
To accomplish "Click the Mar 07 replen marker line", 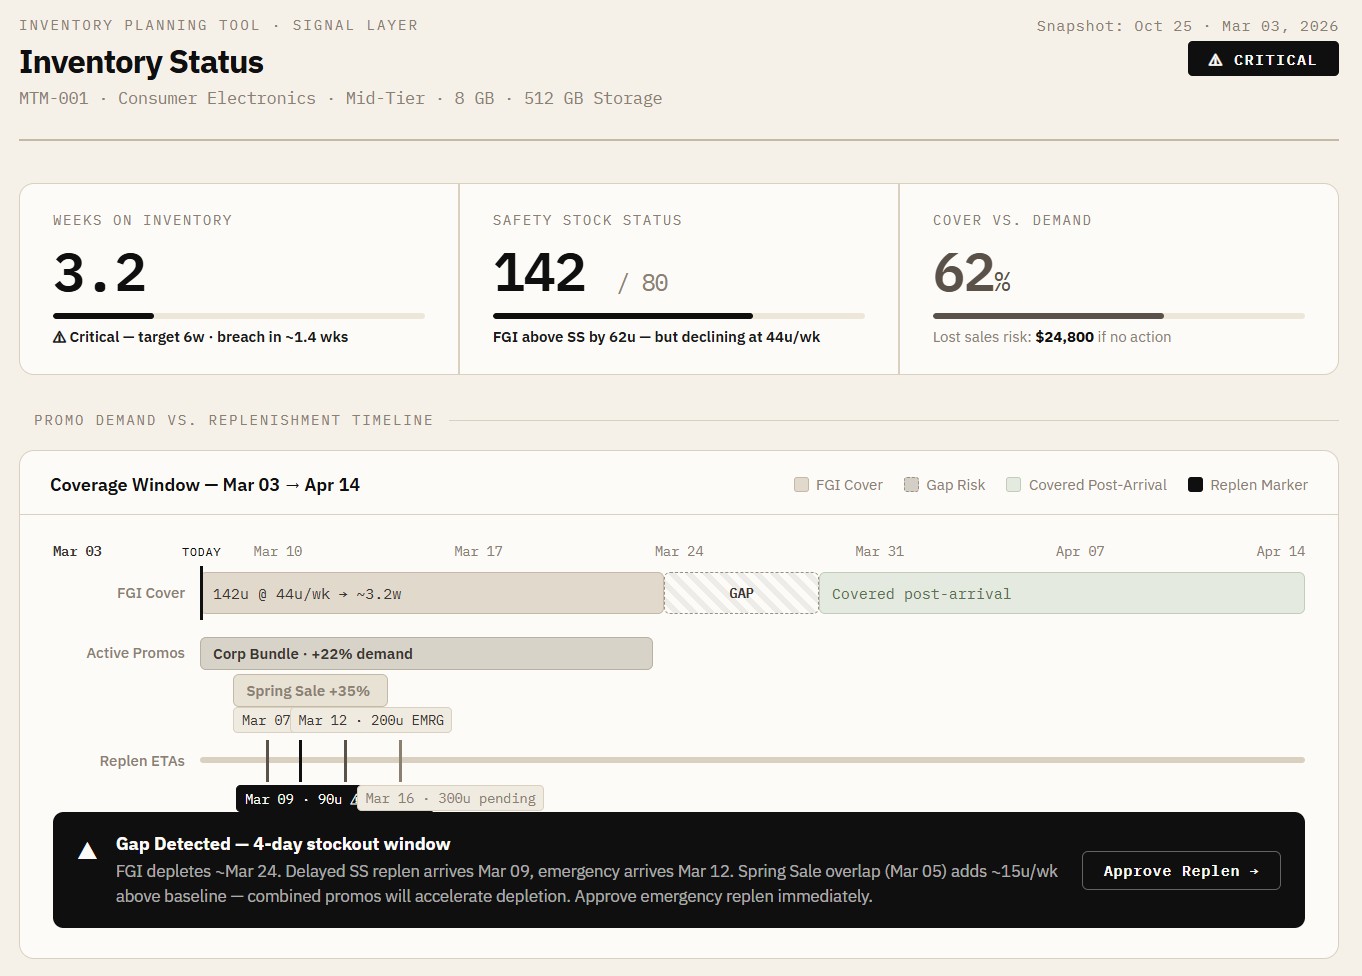I will pos(267,760).
